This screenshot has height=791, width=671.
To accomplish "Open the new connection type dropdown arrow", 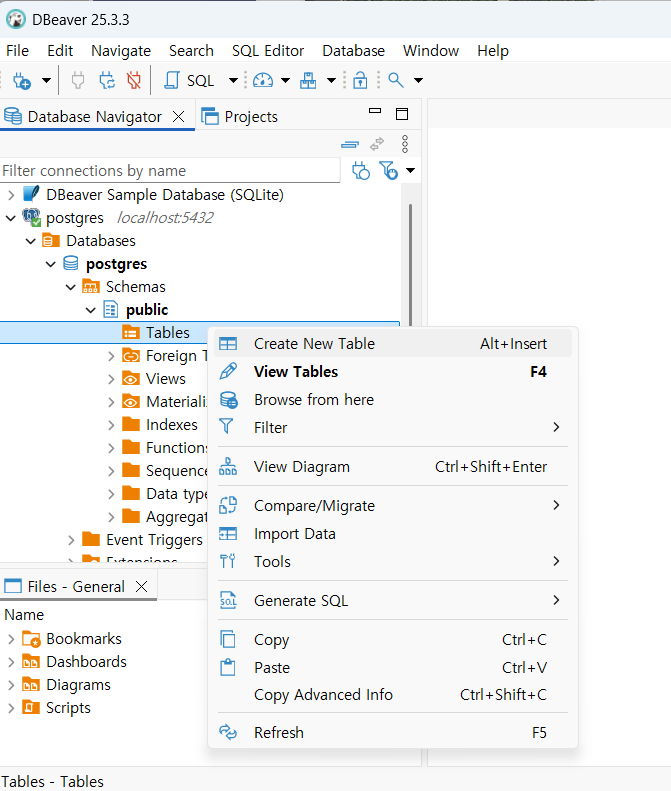I will (x=46, y=80).
